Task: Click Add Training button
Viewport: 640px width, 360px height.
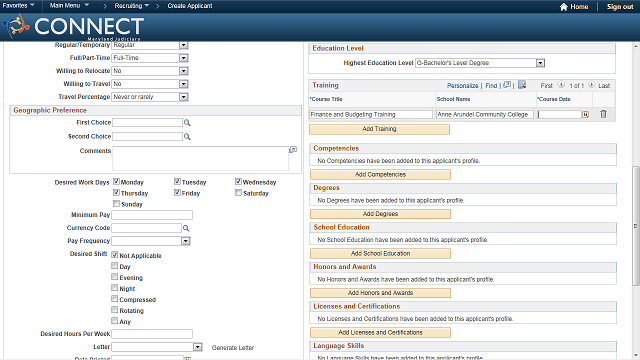Action: click(x=380, y=129)
